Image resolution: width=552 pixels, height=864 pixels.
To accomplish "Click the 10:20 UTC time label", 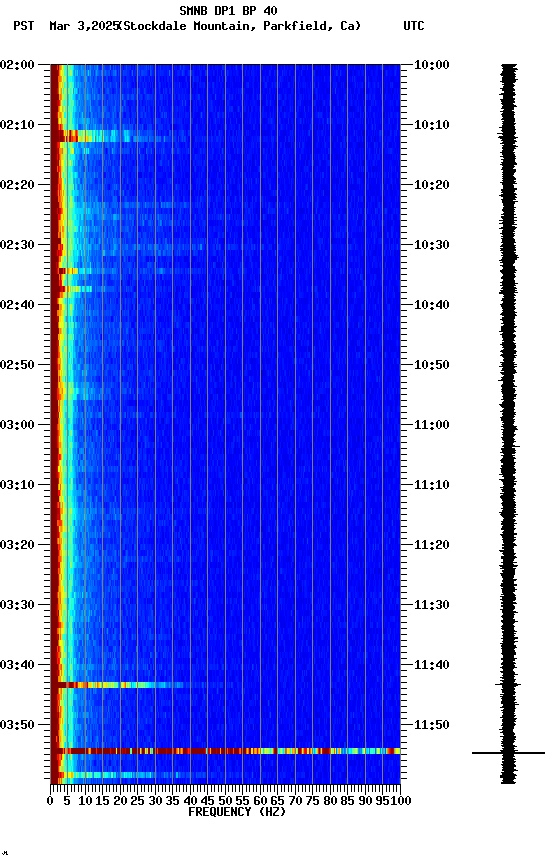I will point(431,185).
